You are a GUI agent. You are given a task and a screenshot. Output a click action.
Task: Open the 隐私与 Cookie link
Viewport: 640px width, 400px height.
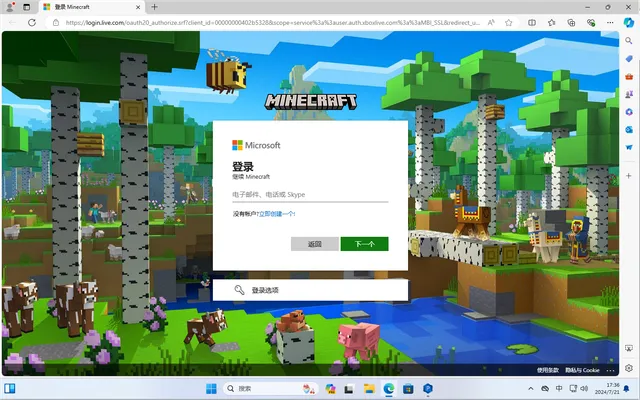[582, 370]
